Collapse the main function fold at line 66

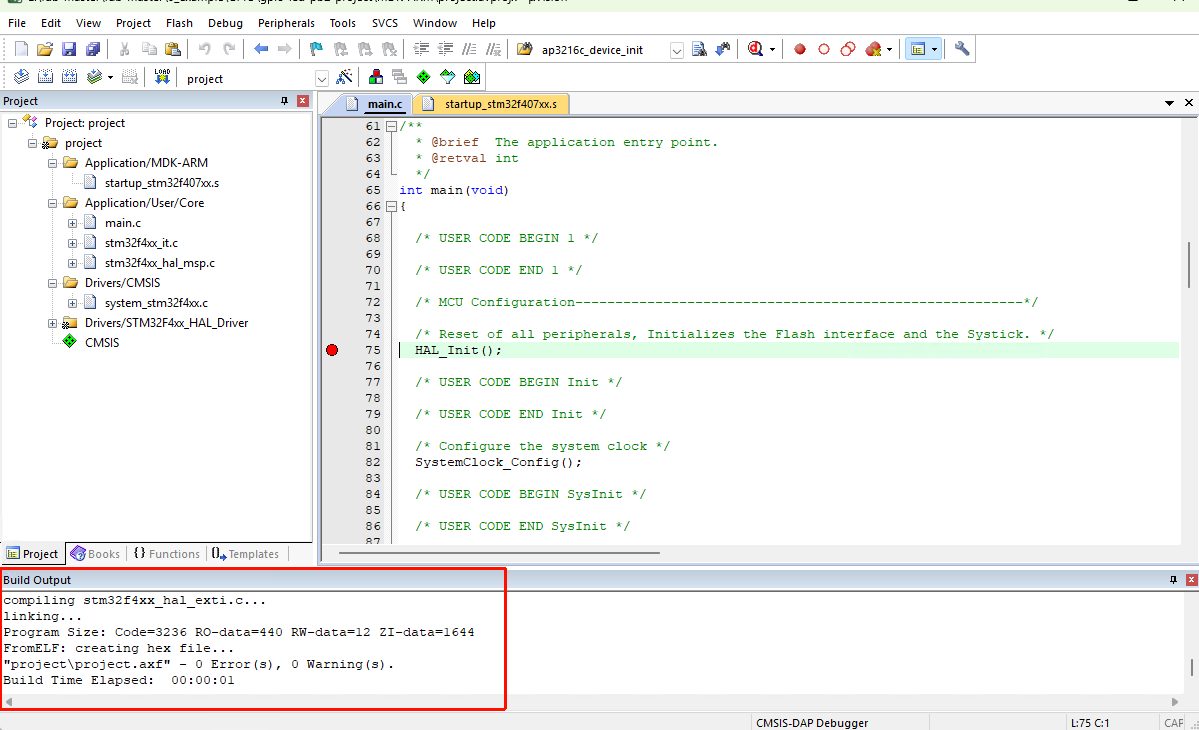[391, 206]
